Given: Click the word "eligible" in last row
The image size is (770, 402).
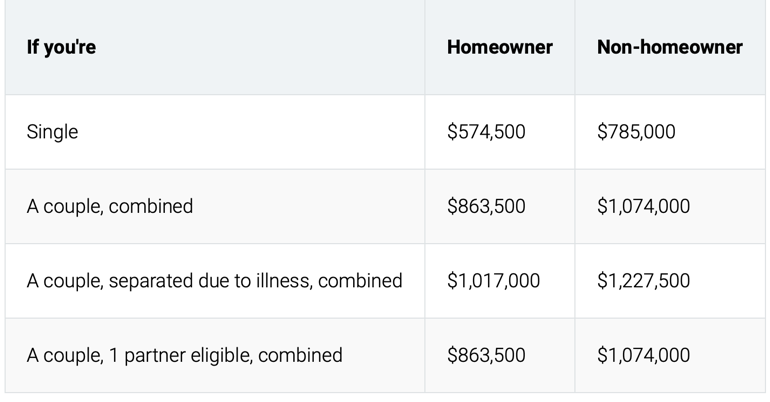Looking at the screenshot, I should tap(221, 356).
